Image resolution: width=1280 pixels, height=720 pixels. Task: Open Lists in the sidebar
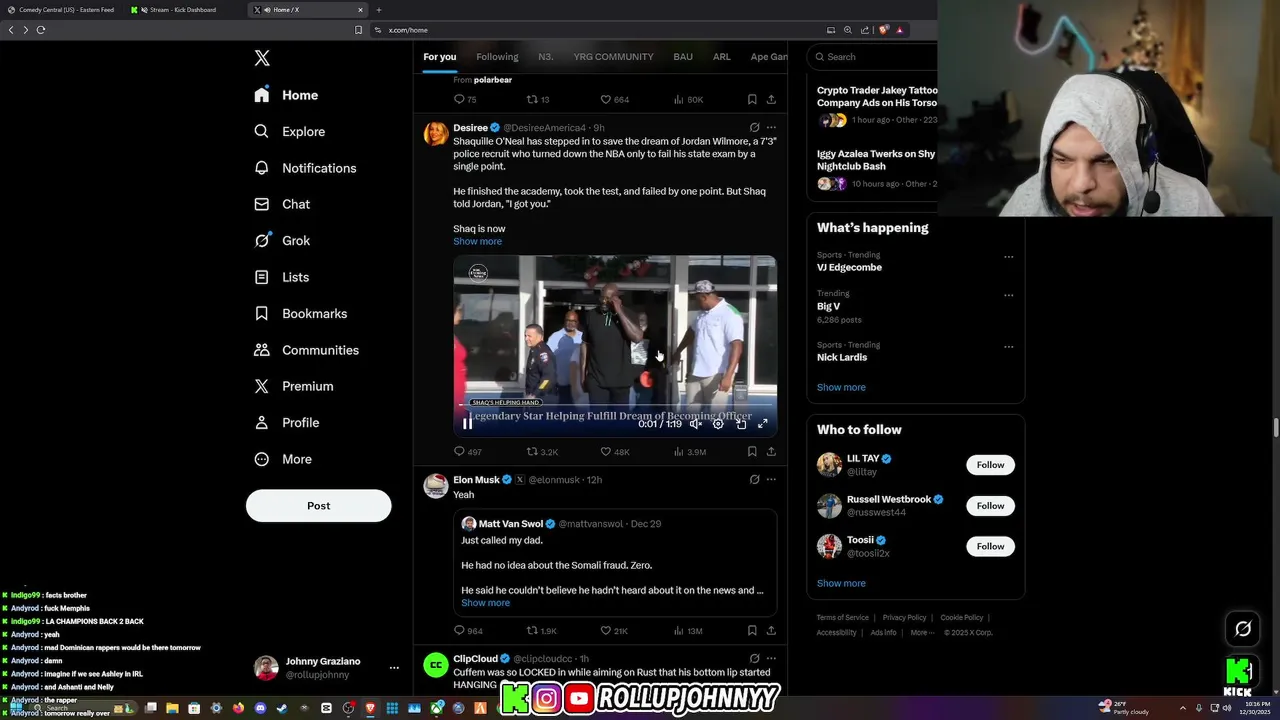click(x=281, y=277)
